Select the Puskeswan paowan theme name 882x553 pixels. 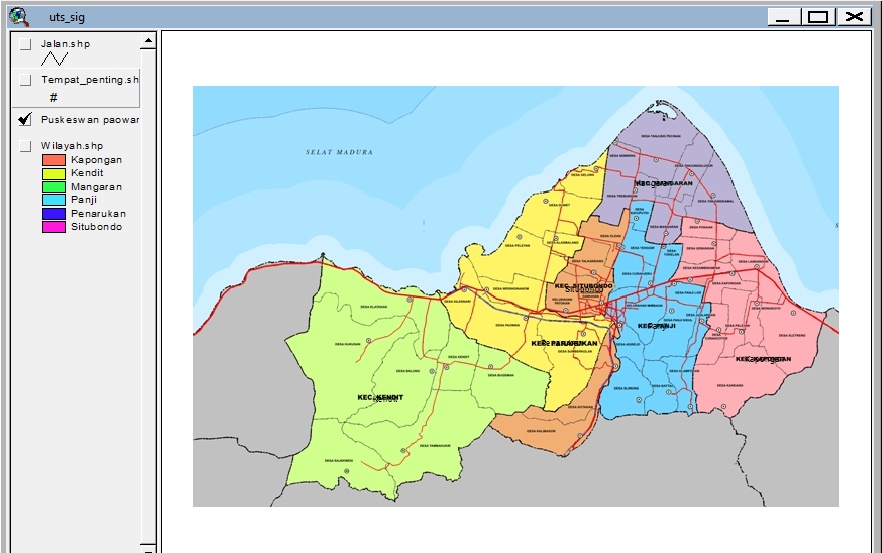point(90,120)
